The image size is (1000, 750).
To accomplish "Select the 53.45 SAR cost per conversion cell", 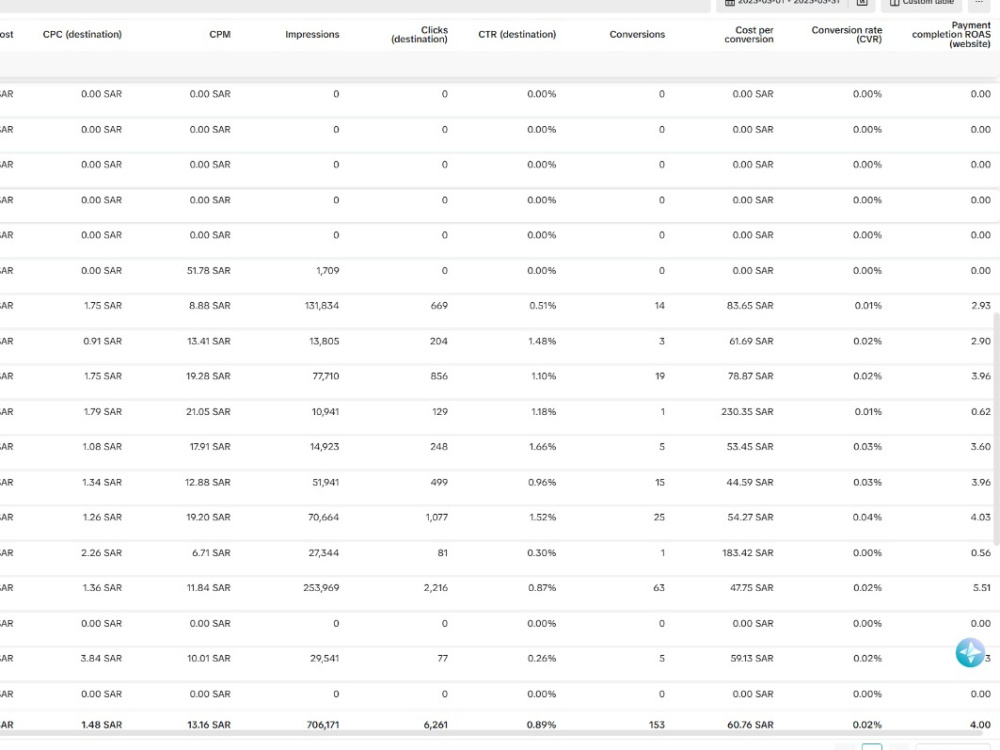I will 750,447.
